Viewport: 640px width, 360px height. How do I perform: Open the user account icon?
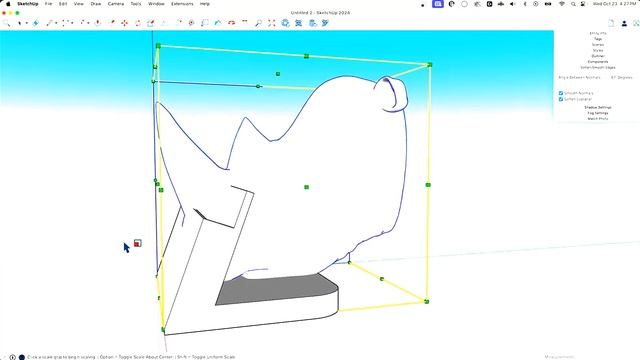click(624, 24)
